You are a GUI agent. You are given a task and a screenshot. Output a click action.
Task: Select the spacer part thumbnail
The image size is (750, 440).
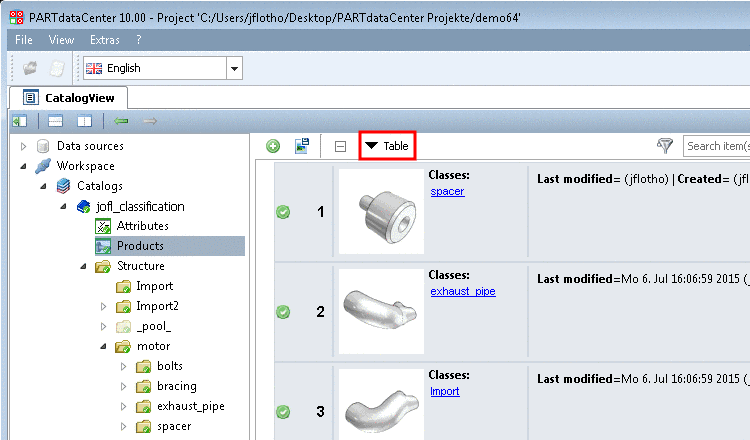pyautogui.click(x=381, y=209)
